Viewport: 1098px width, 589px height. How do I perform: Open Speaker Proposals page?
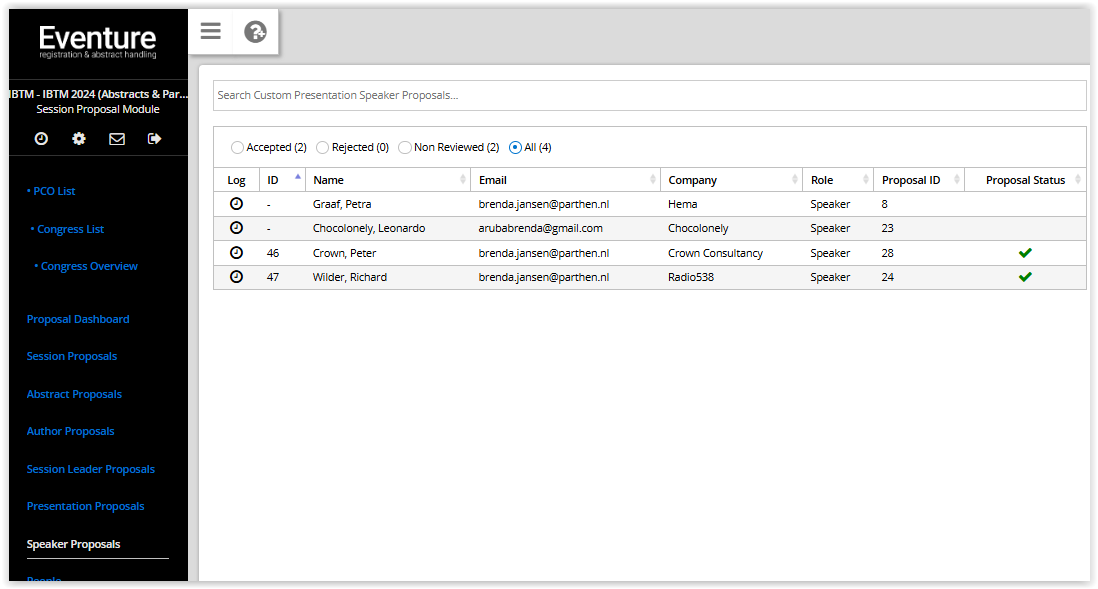pyautogui.click(x=74, y=544)
